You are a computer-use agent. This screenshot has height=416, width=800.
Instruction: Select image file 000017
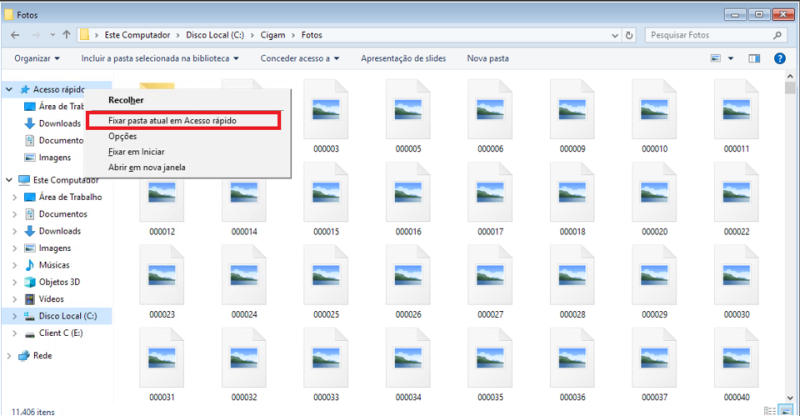click(490, 199)
